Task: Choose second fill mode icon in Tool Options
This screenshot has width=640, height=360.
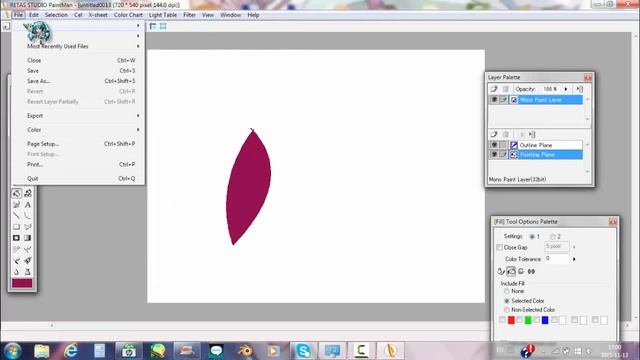Action: (511, 271)
